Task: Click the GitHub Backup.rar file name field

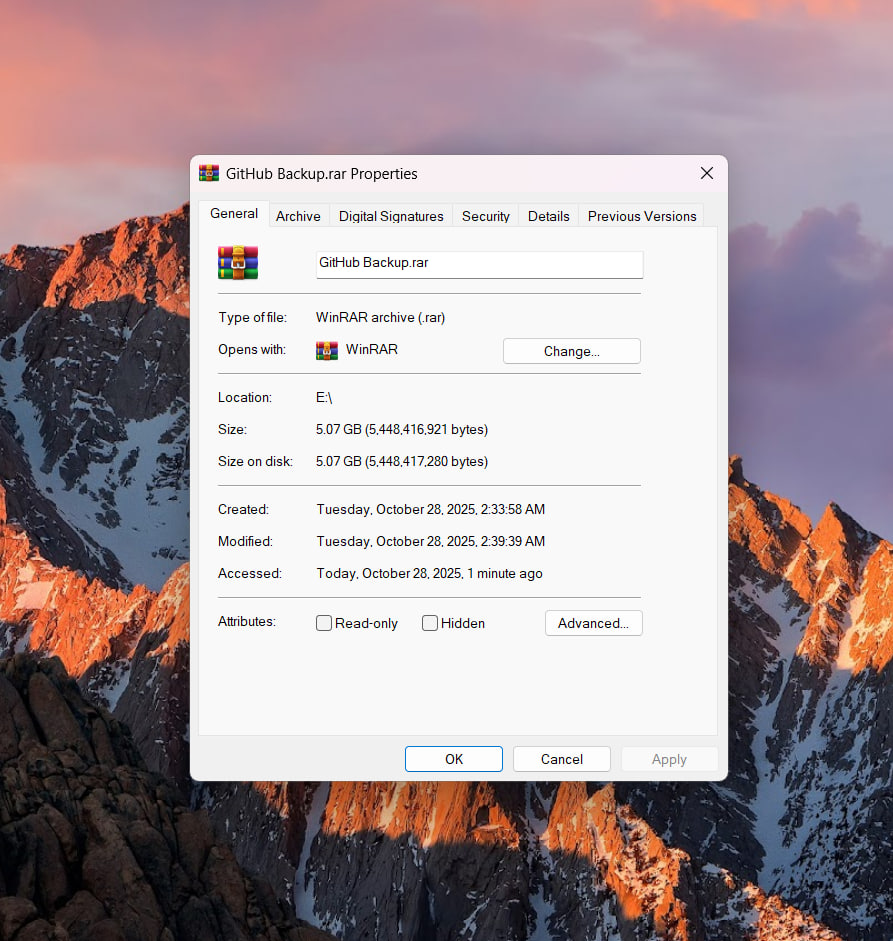Action: [479, 264]
